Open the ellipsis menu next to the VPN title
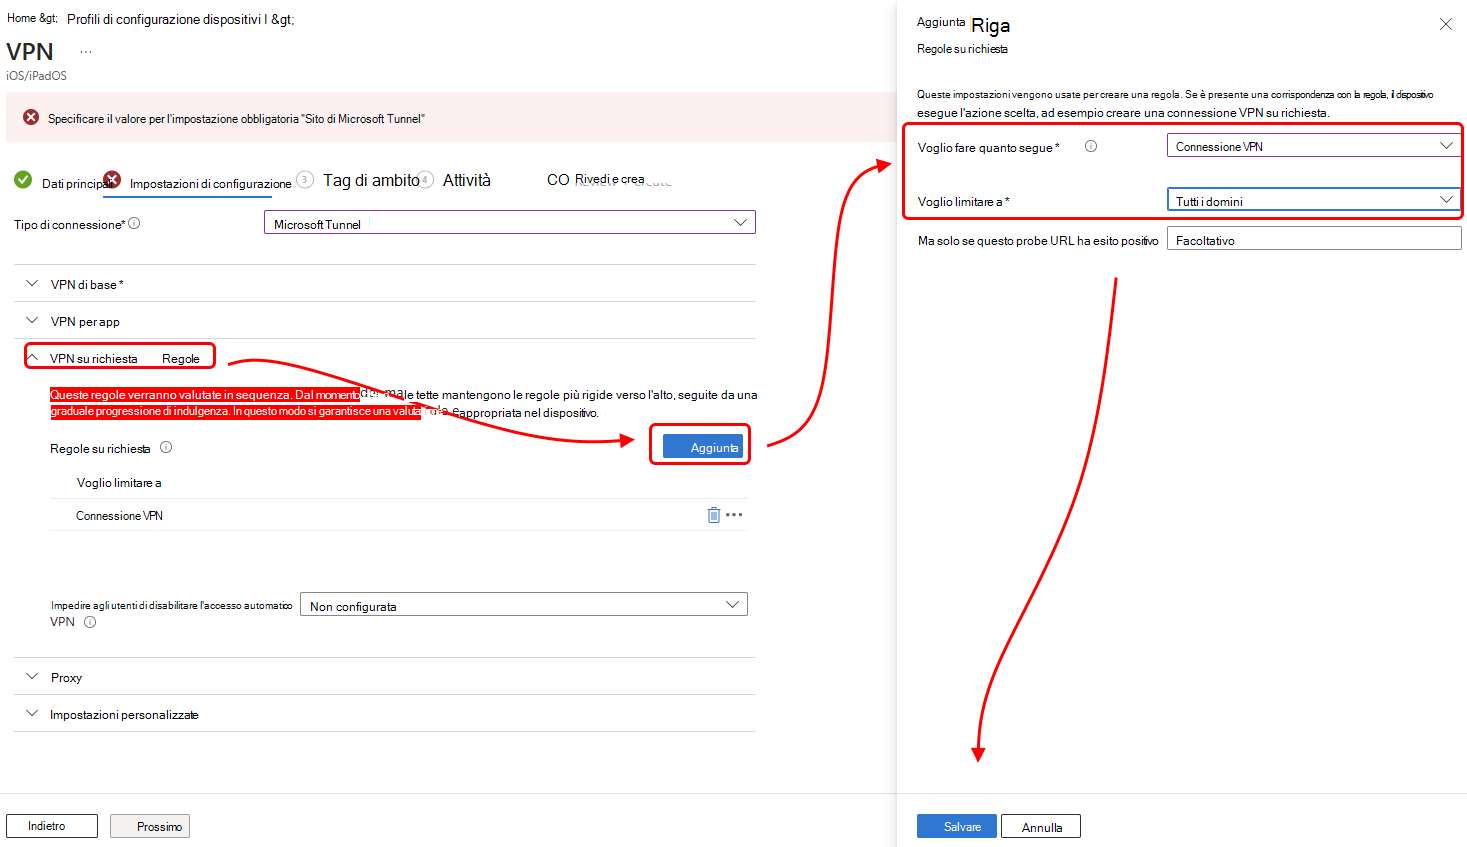Viewport: 1467px width, 847px height. click(x=86, y=52)
